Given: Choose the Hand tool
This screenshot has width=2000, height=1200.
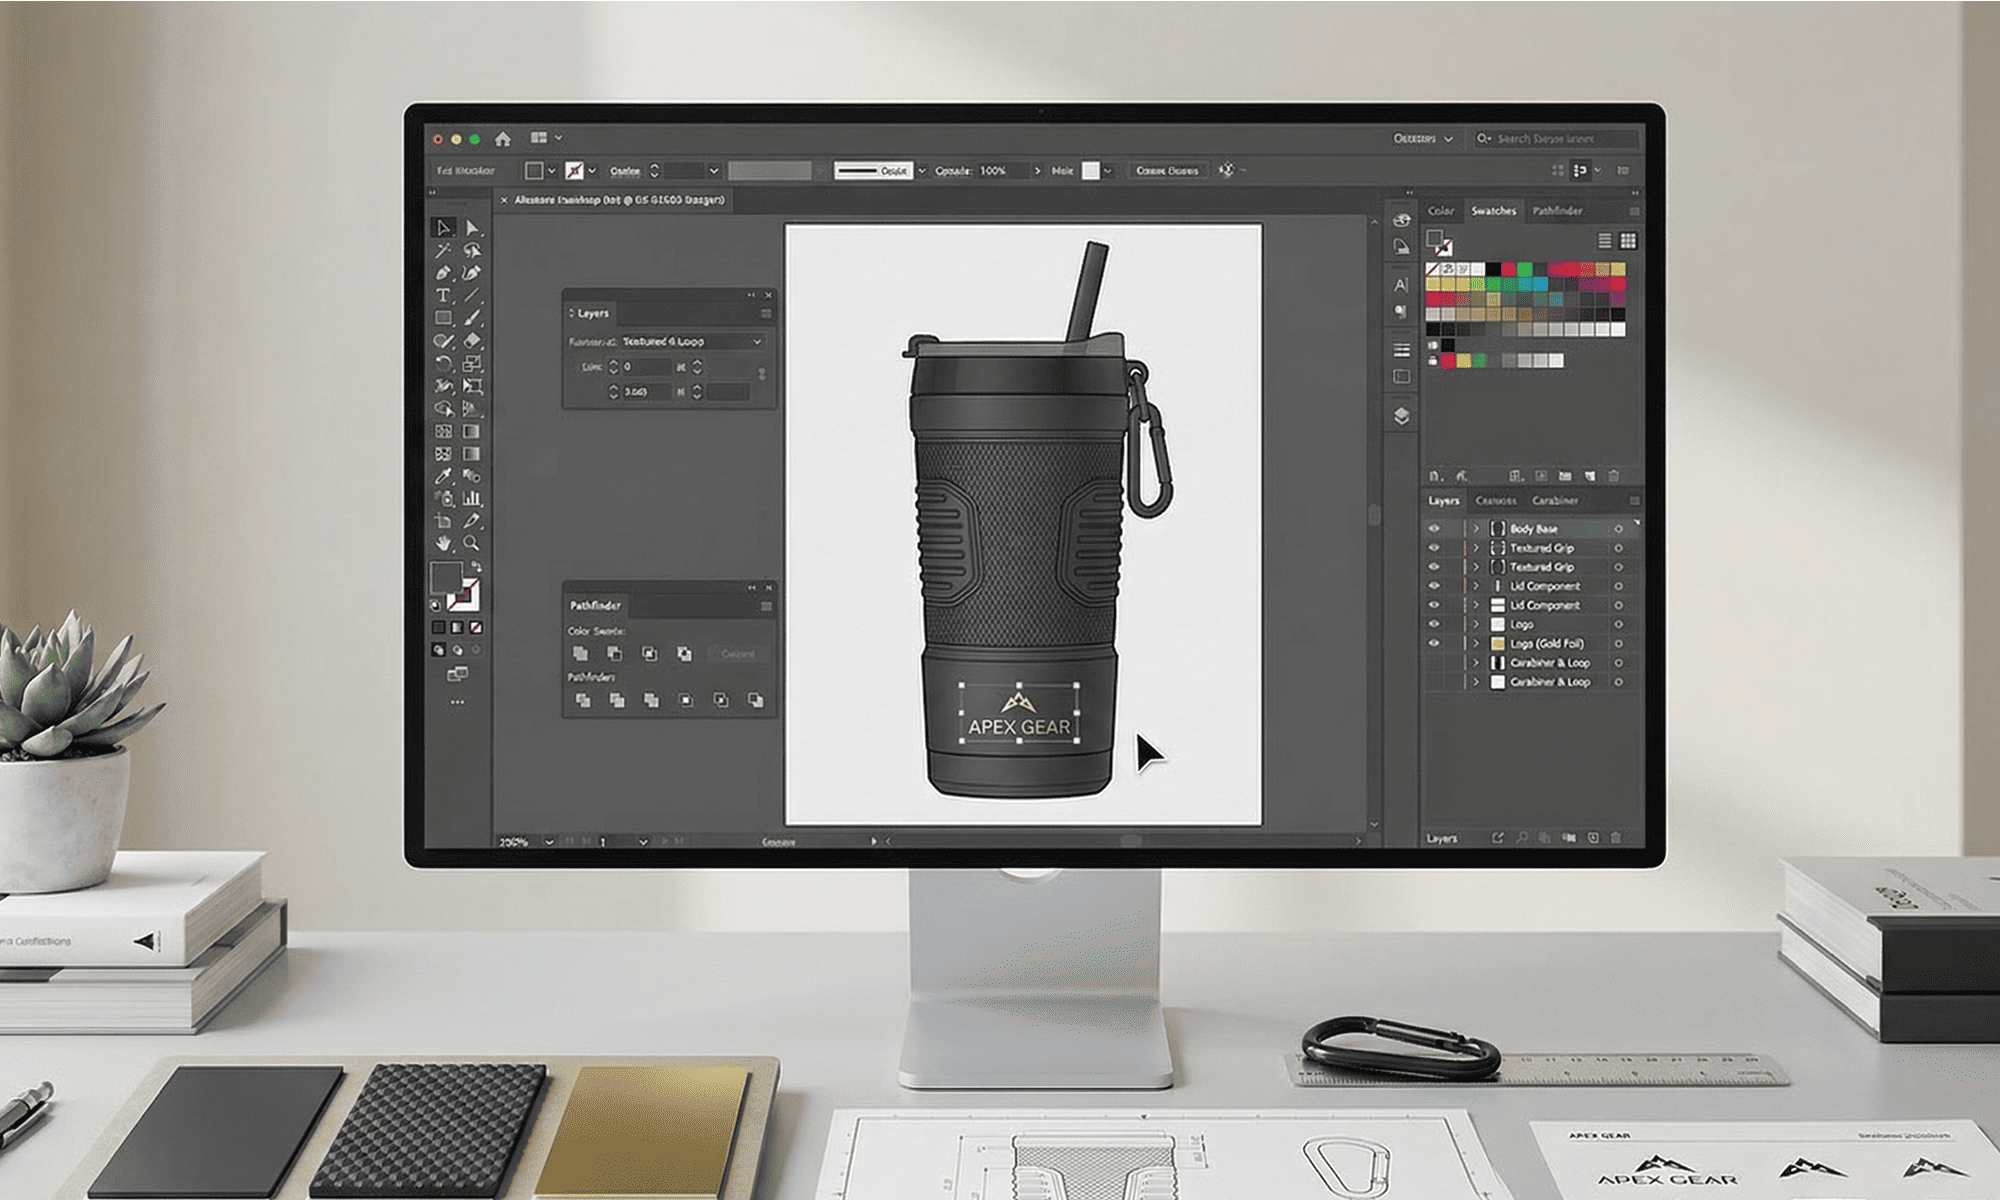Looking at the screenshot, I should click(443, 543).
